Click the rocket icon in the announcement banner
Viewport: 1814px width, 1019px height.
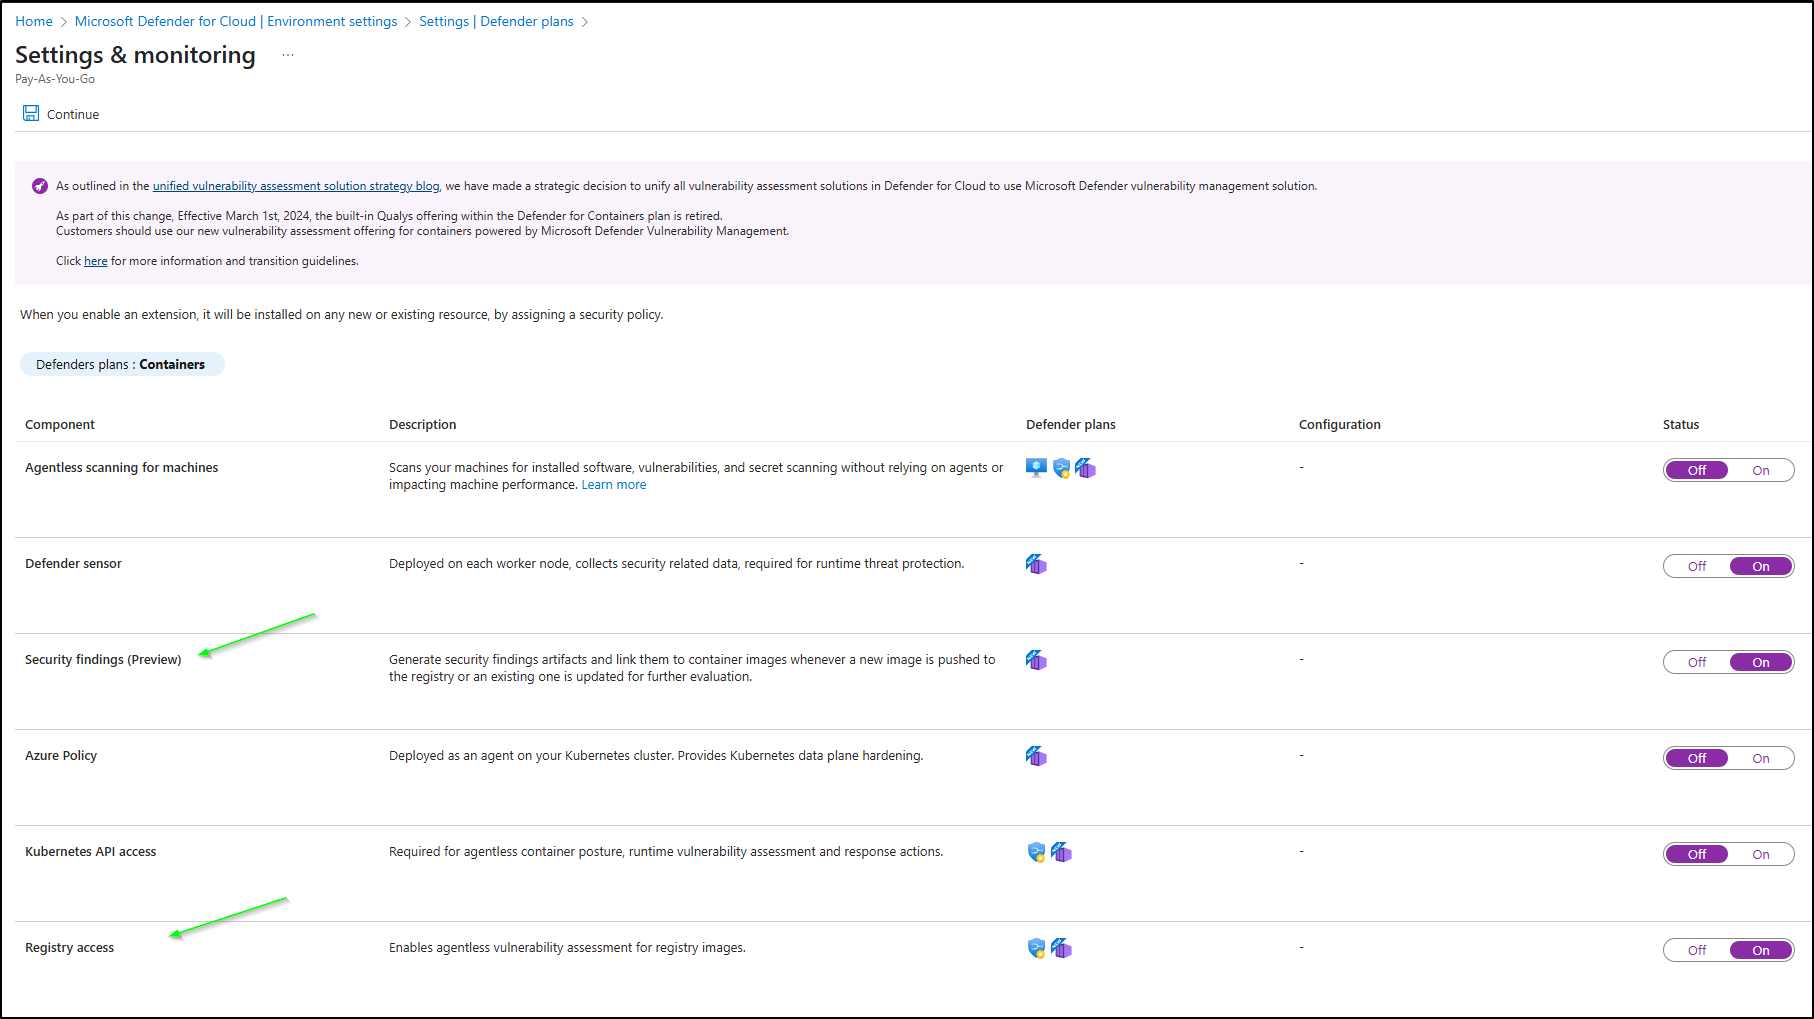click(40, 186)
